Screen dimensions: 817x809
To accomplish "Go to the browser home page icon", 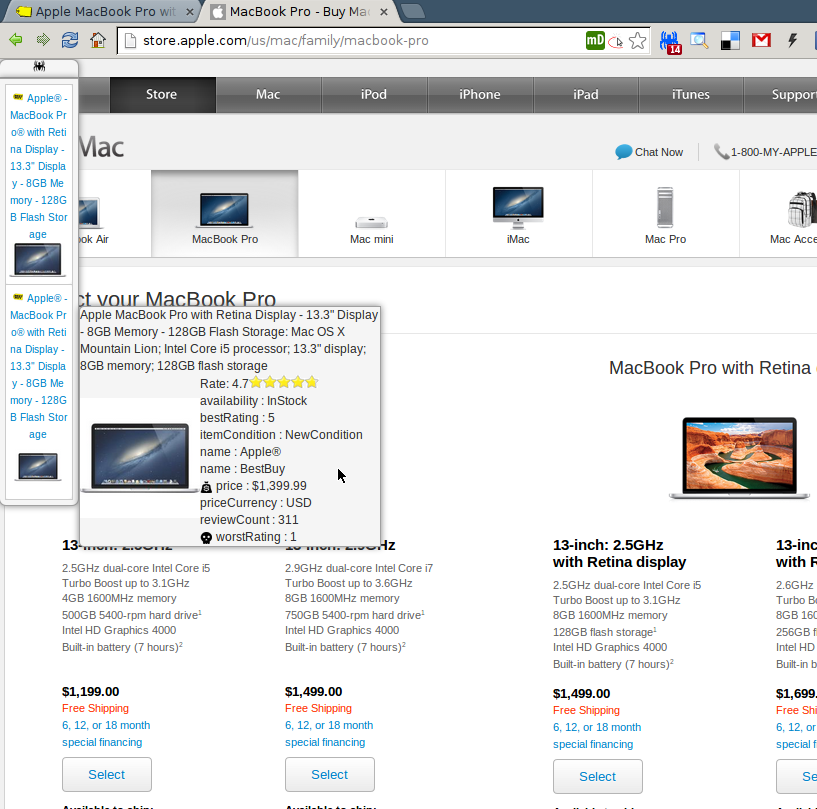I will [98, 40].
